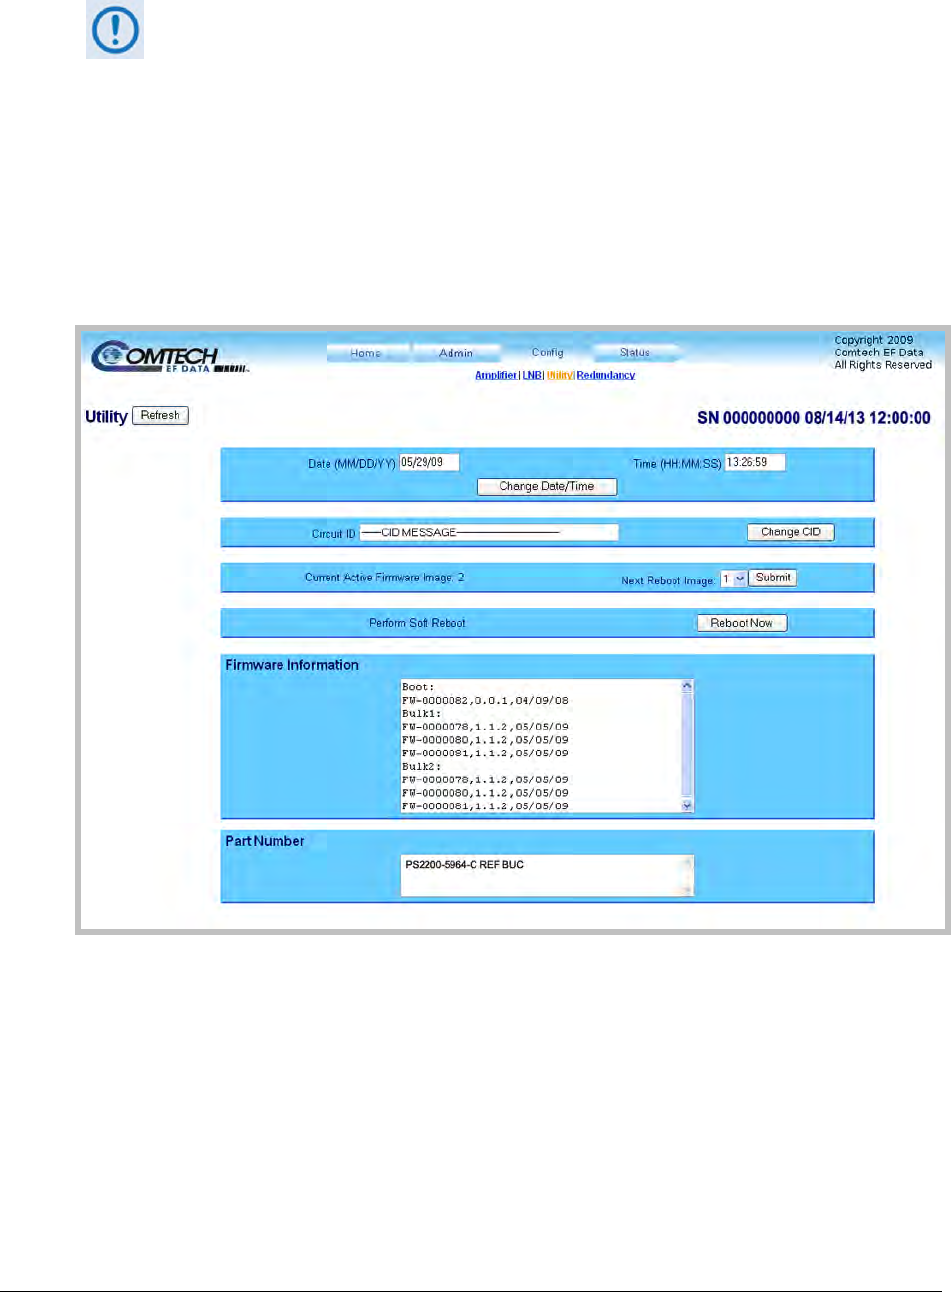This screenshot has width=951, height=1292.
Task: Focus the Time (HH:MM:SS) input field
Action: tap(755, 462)
